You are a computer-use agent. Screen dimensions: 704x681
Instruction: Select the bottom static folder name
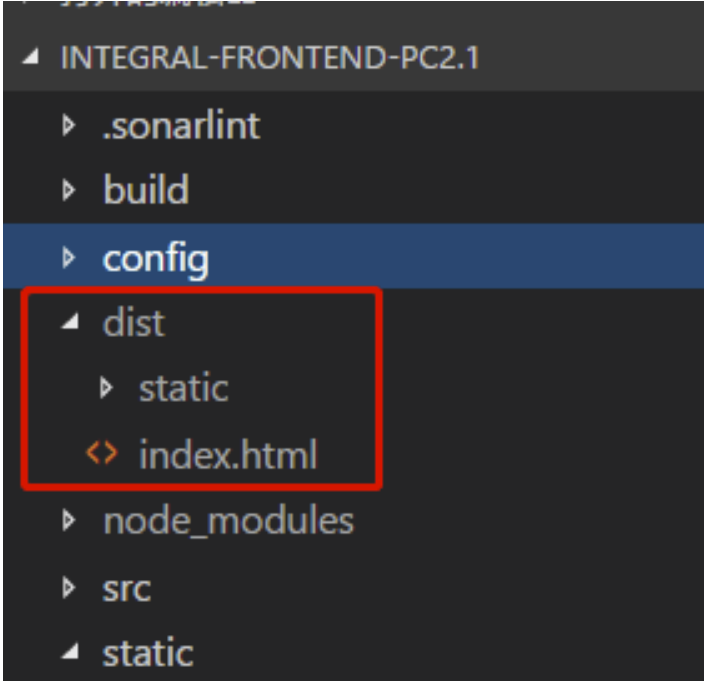click(148, 654)
